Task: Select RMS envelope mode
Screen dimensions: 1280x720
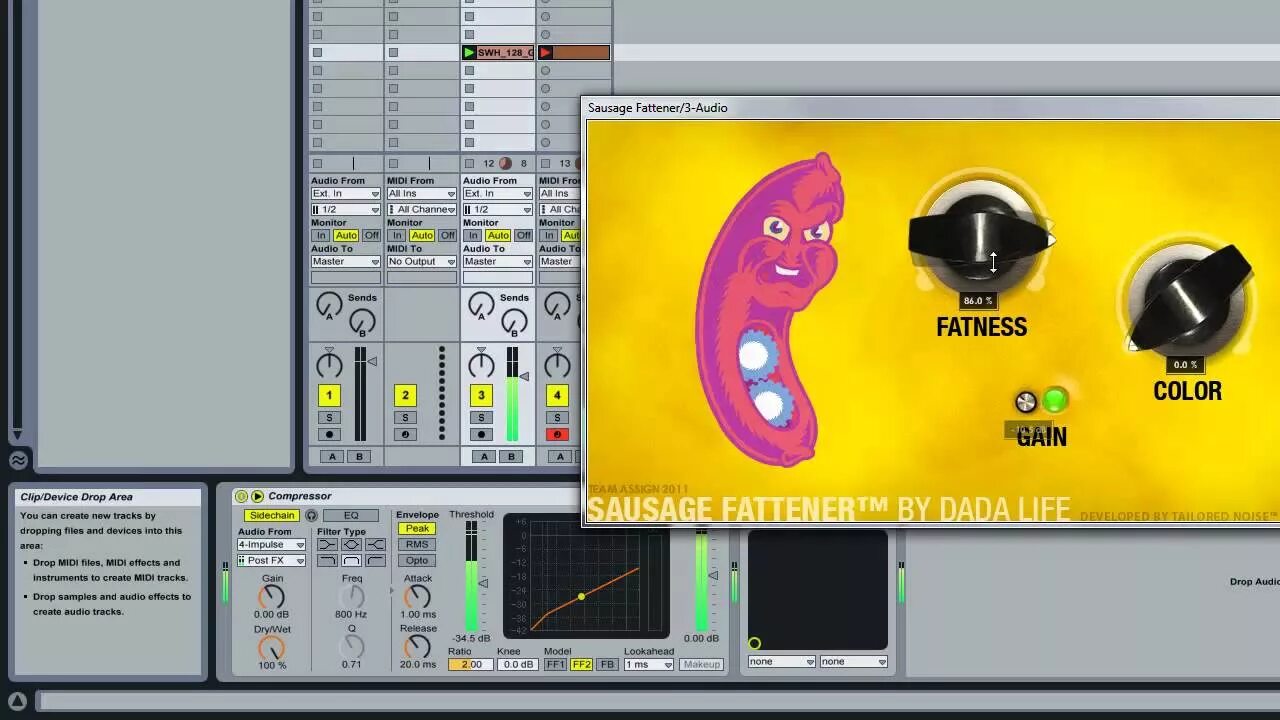Action: click(x=417, y=545)
